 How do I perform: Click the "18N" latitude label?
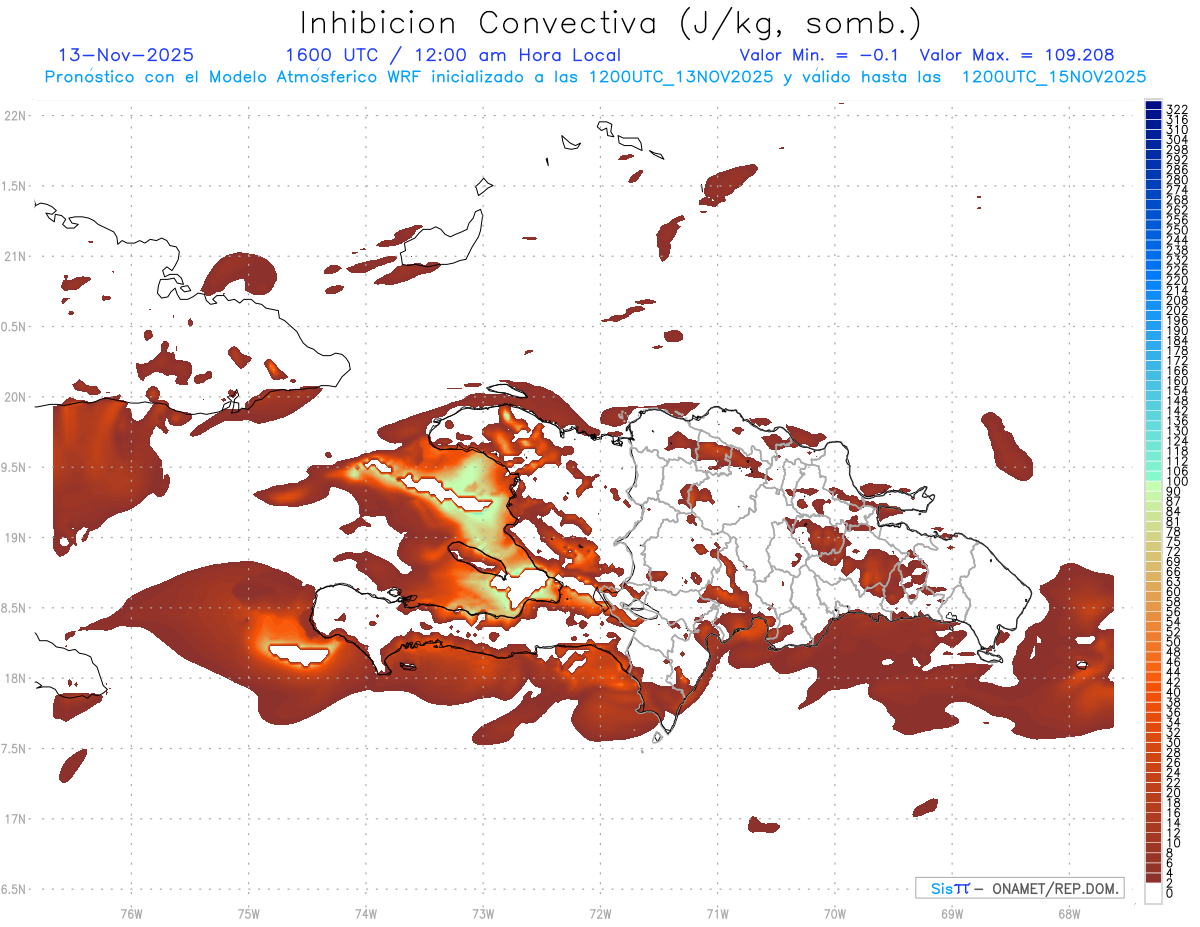(15, 678)
